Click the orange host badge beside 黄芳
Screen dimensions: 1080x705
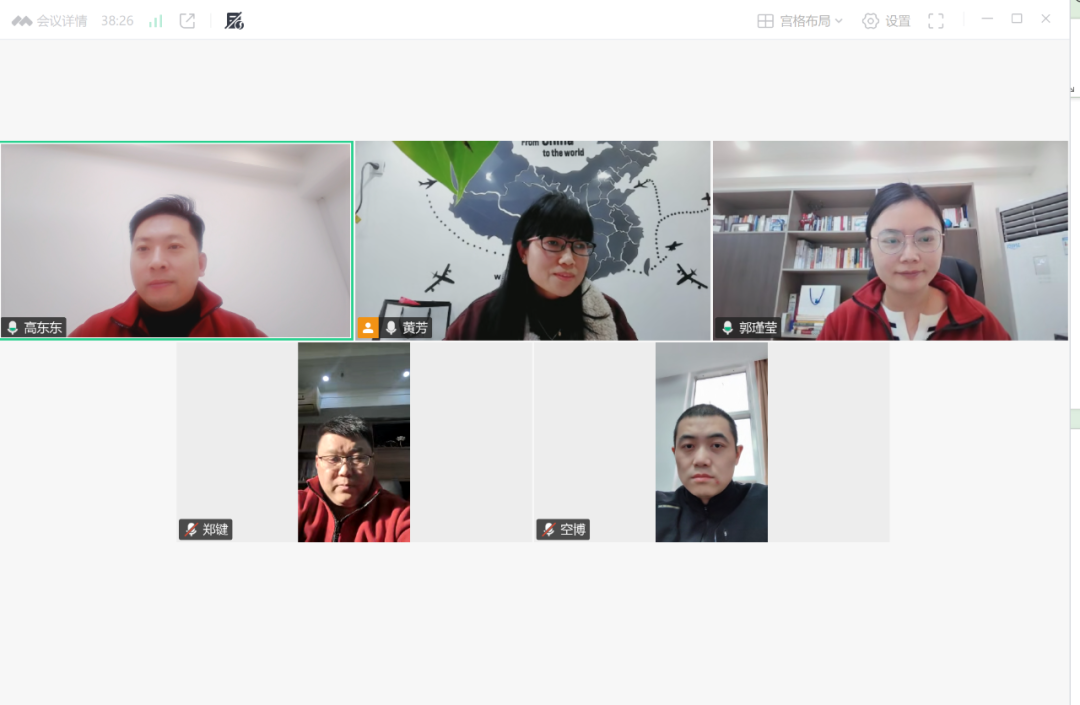click(x=368, y=328)
